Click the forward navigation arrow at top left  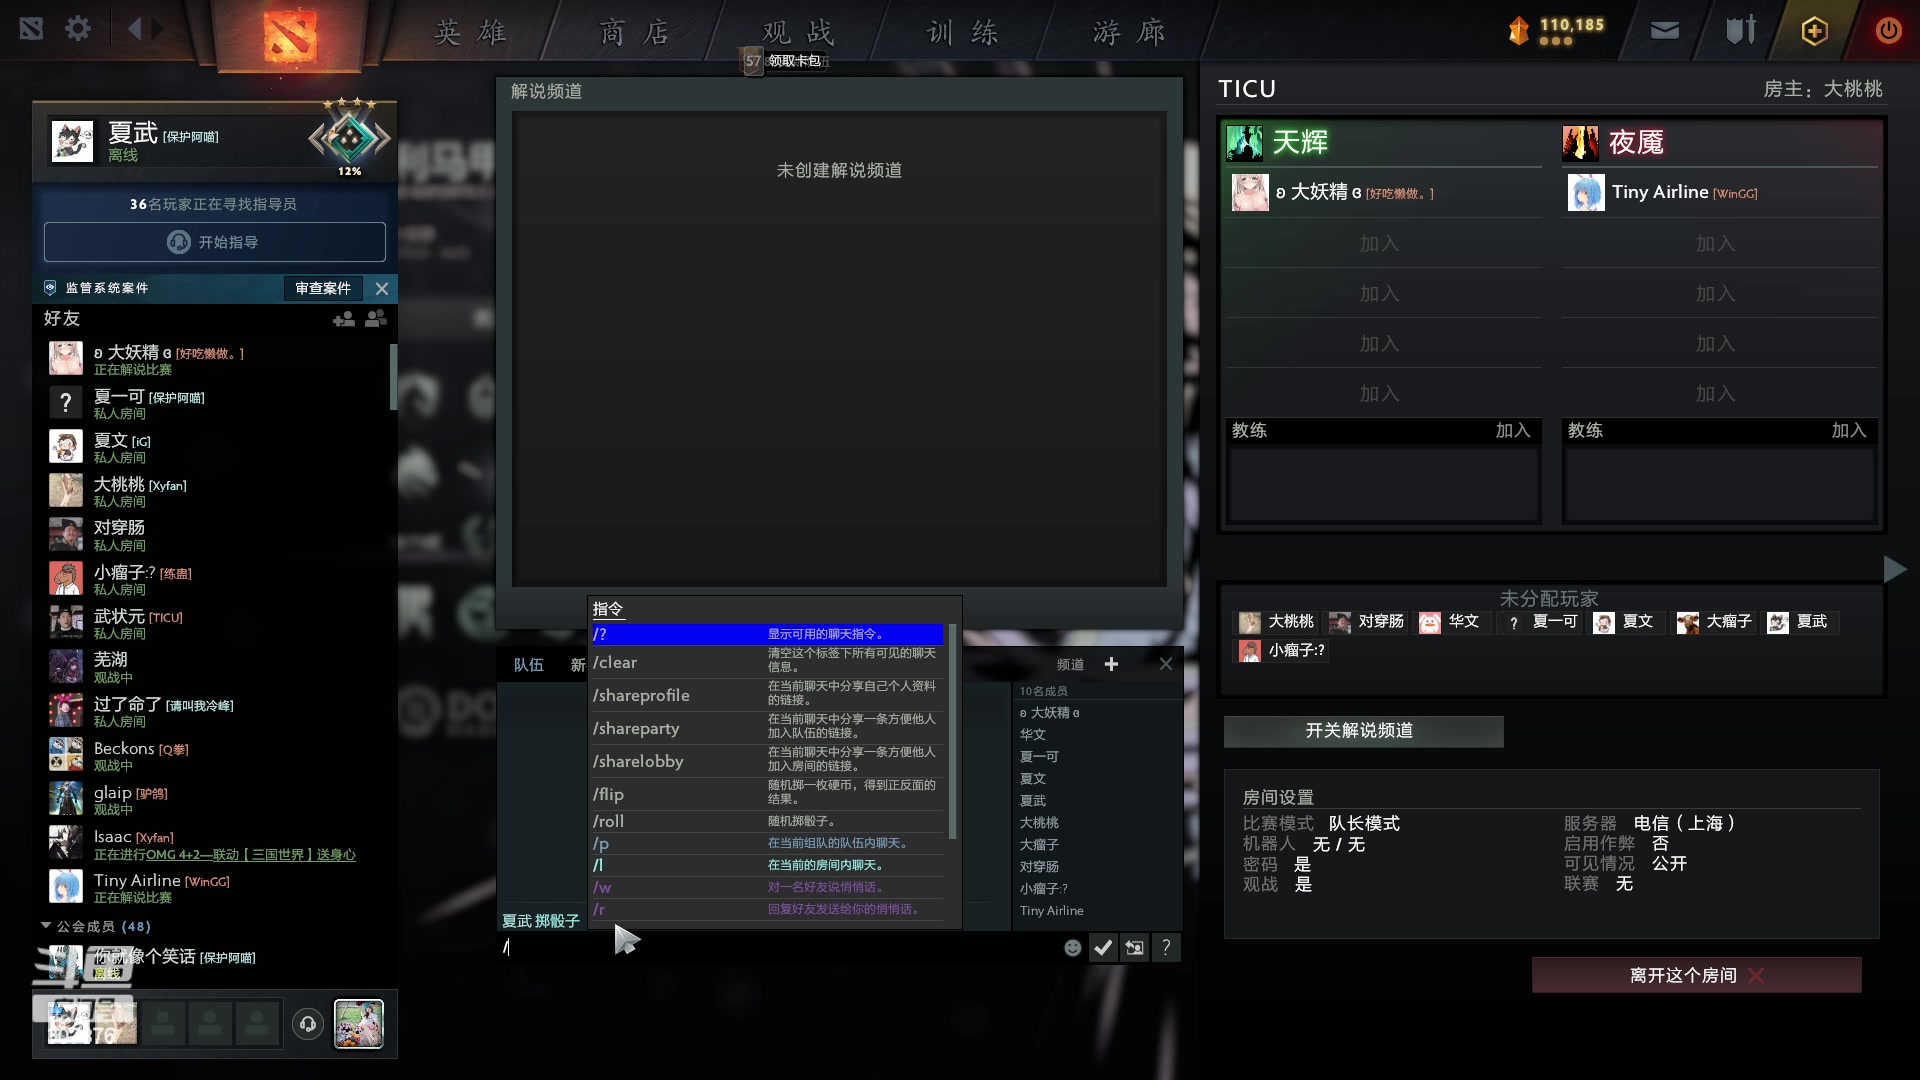[156, 28]
